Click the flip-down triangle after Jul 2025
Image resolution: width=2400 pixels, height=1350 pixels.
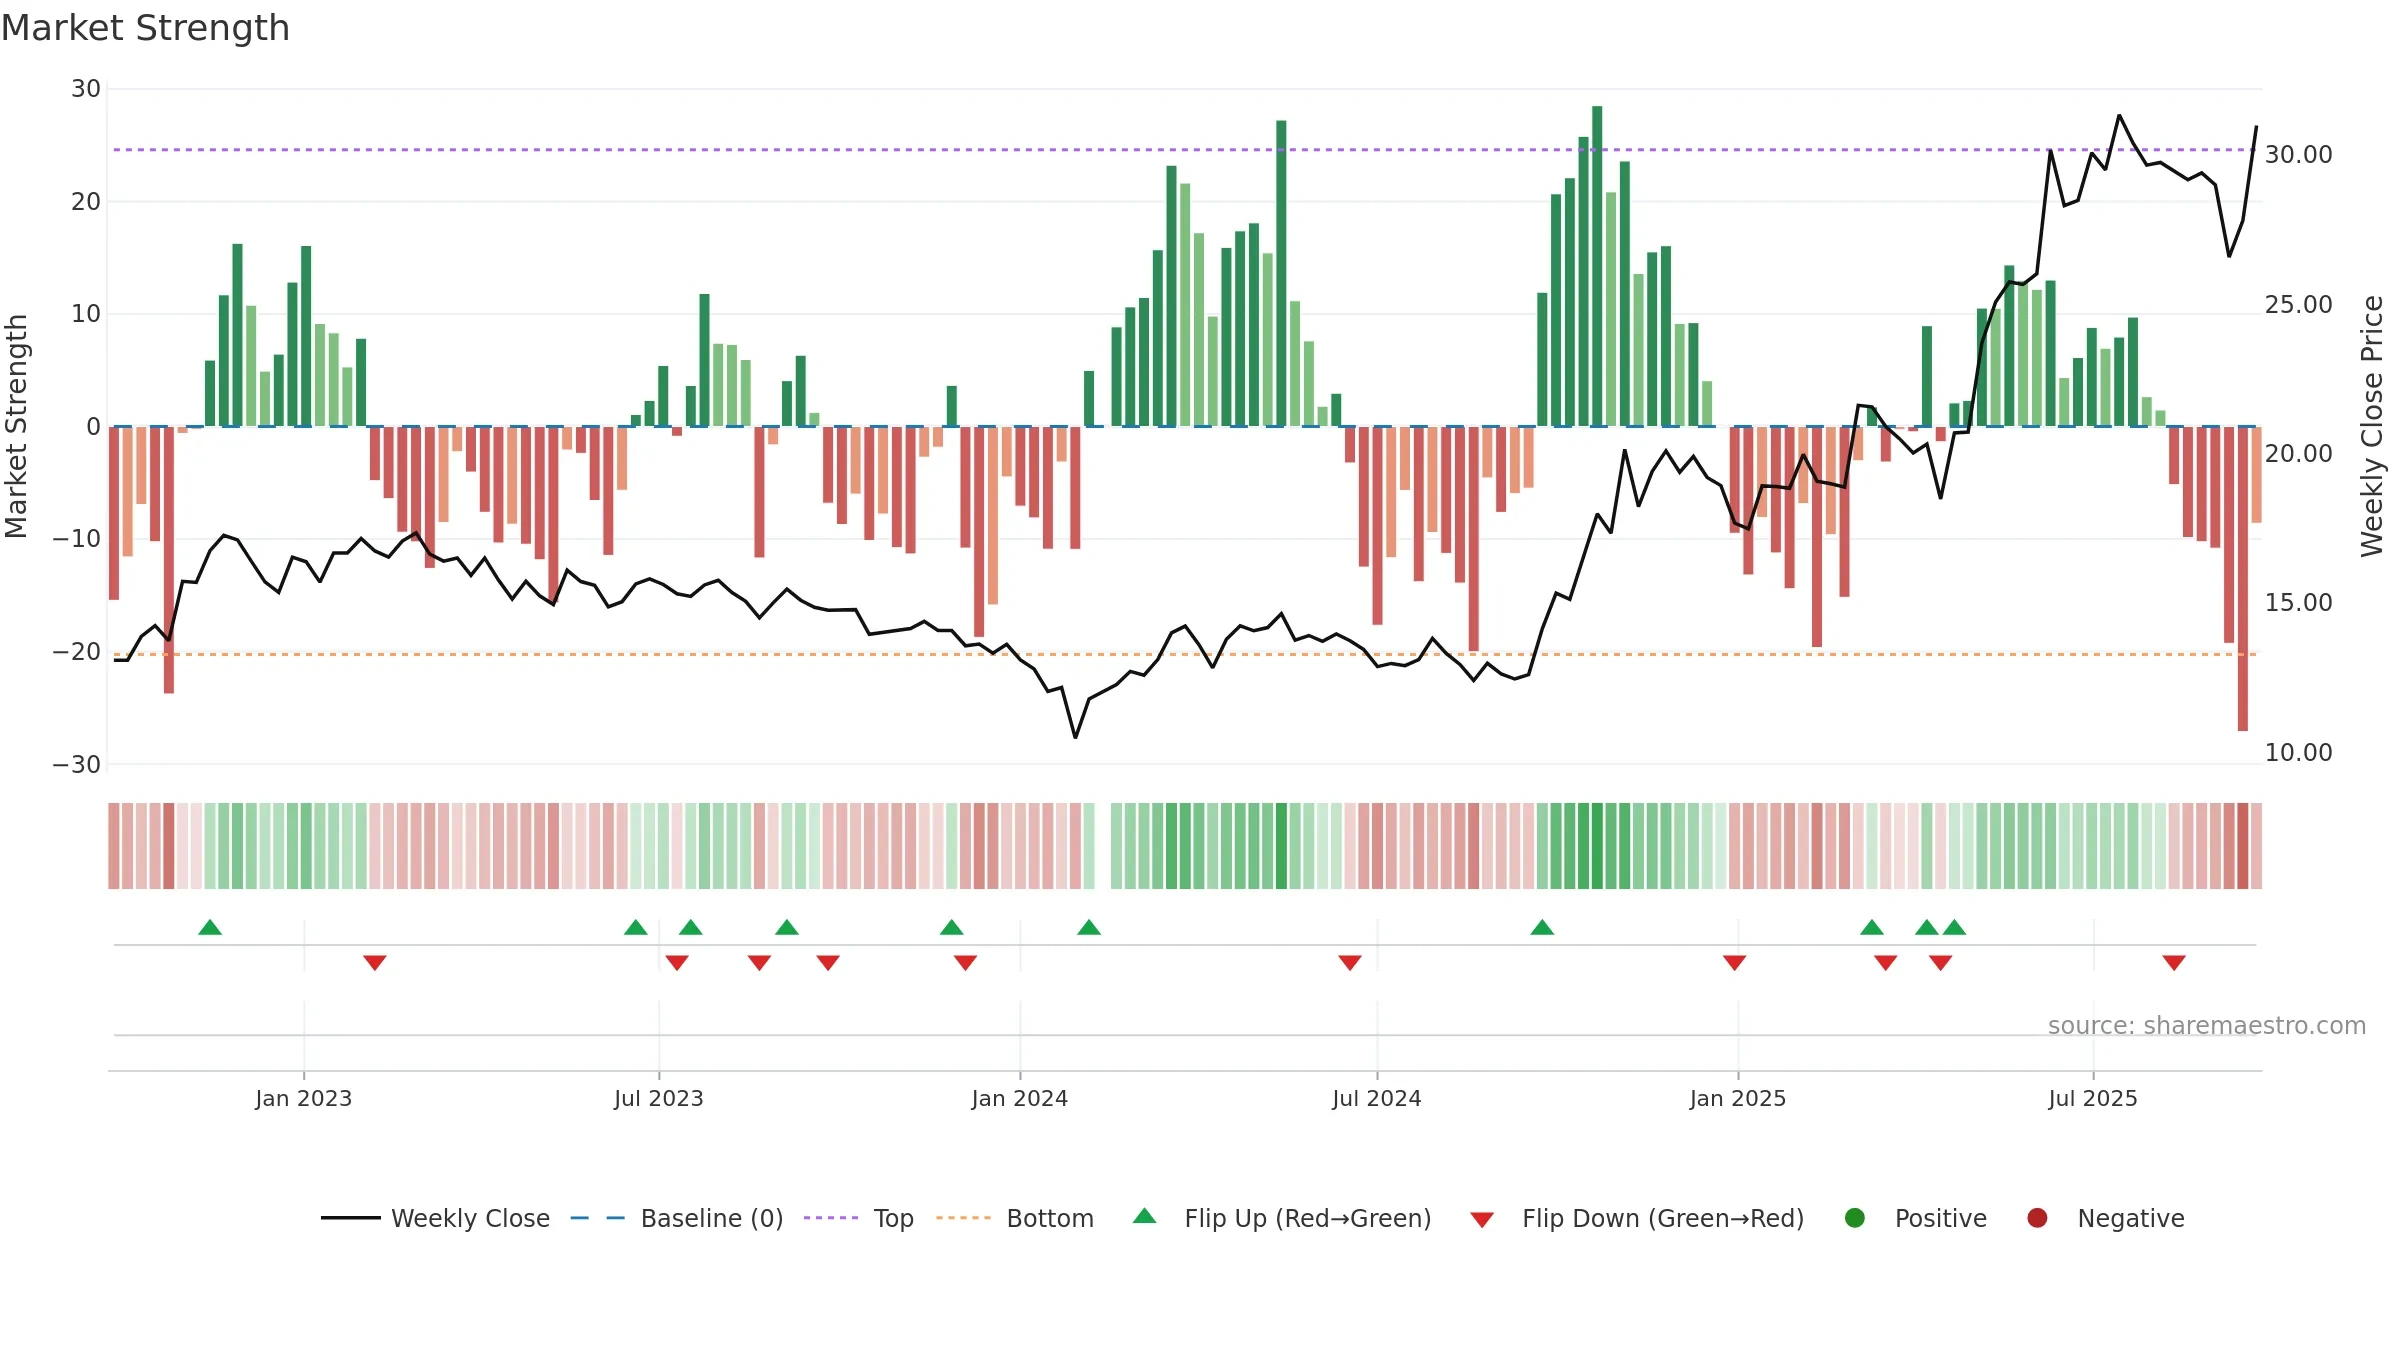click(x=2174, y=963)
